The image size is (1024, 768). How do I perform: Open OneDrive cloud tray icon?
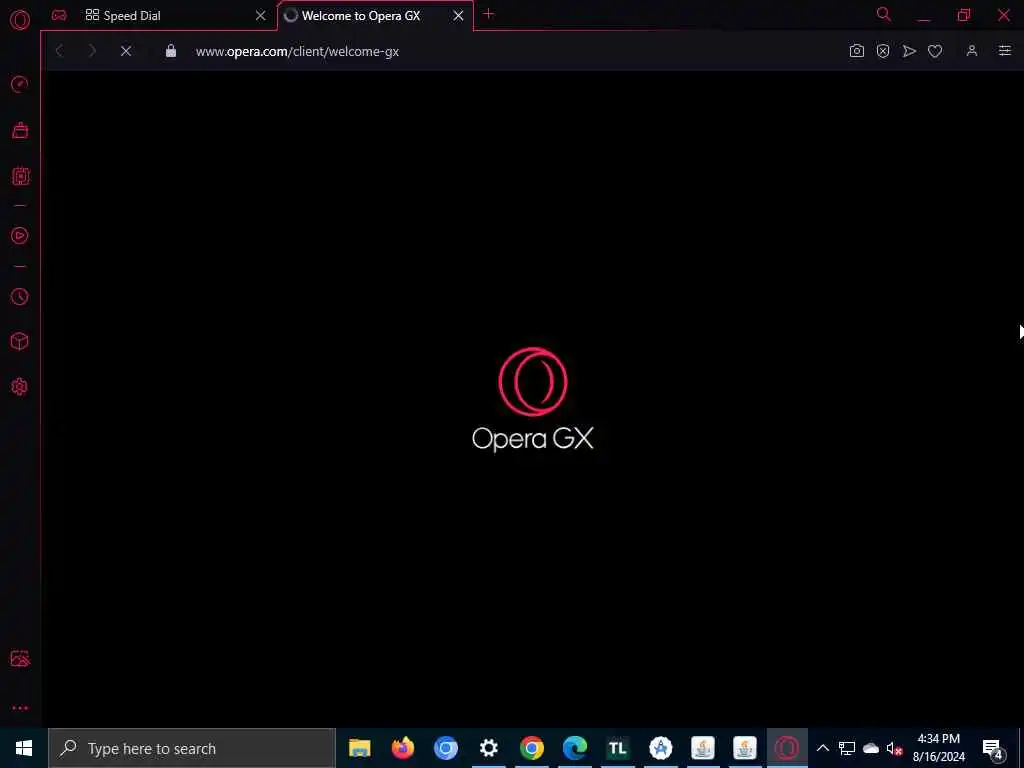pyautogui.click(x=871, y=748)
